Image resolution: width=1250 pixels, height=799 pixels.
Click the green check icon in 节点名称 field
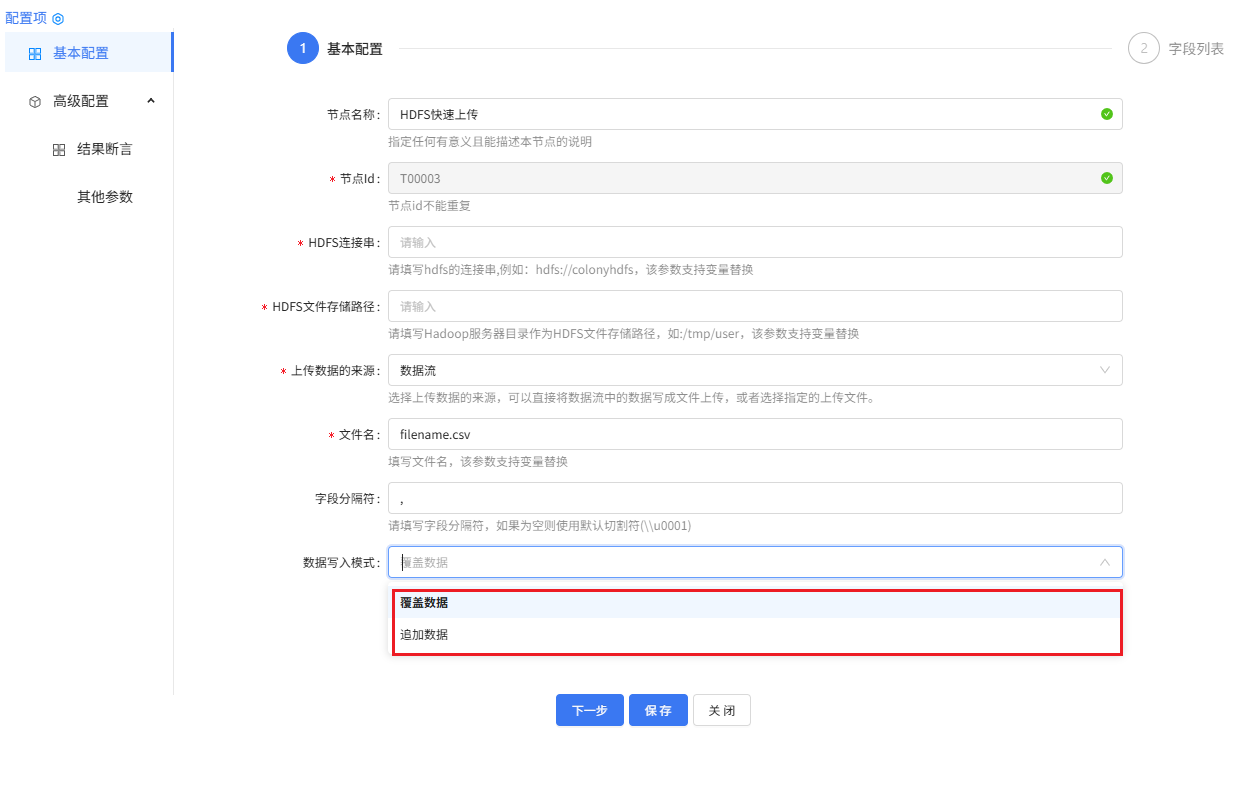1106,114
